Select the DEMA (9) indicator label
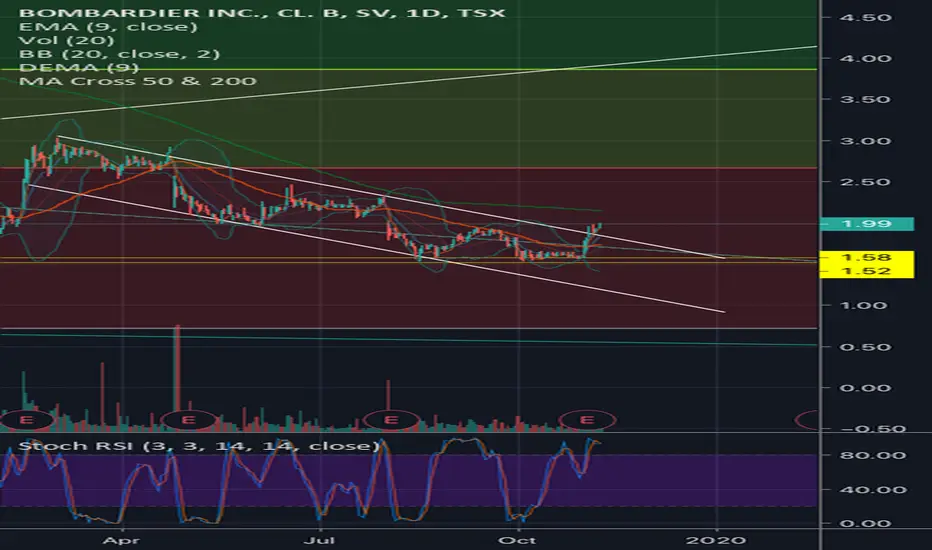932x550 pixels. click(x=78, y=68)
